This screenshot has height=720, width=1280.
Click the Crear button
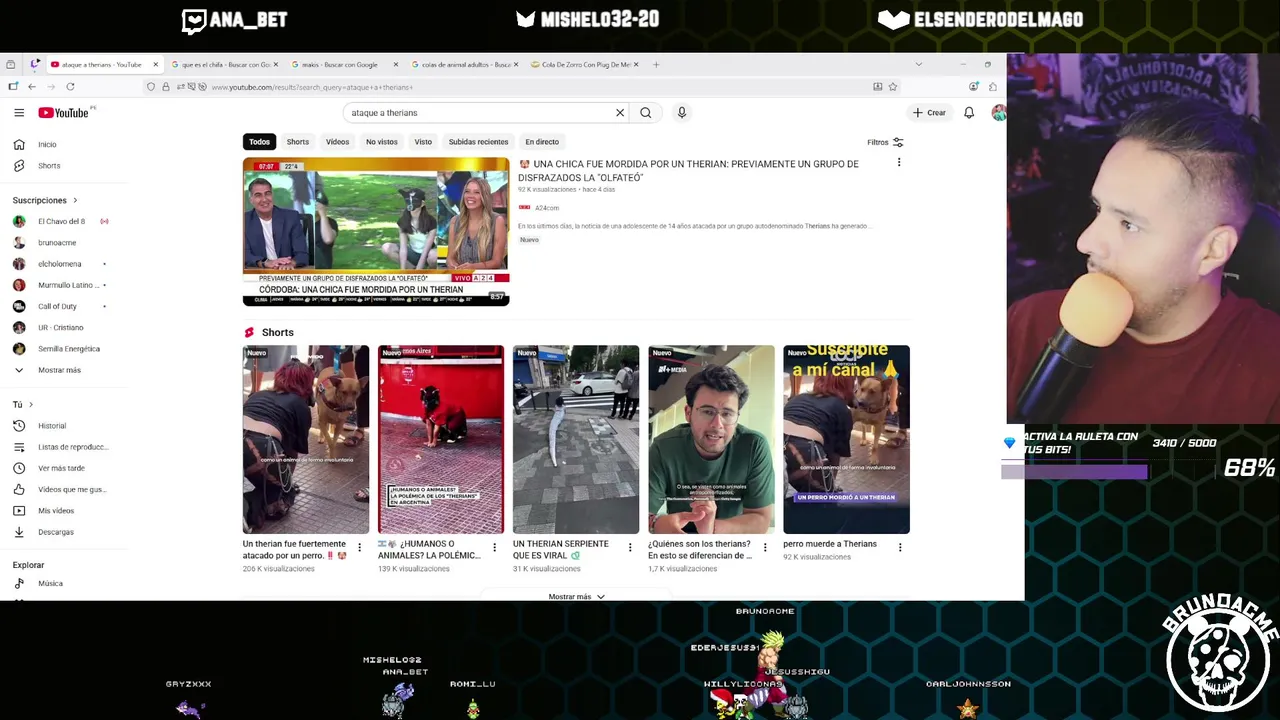coord(929,113)
